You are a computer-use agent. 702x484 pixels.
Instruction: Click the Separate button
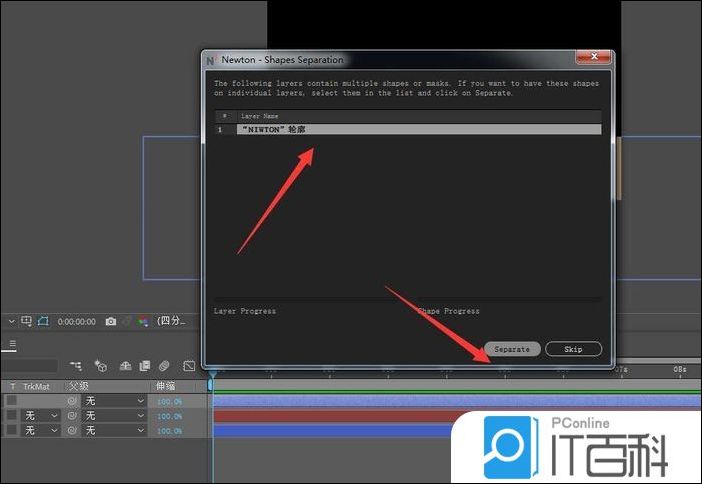click(x=512, y=349)
